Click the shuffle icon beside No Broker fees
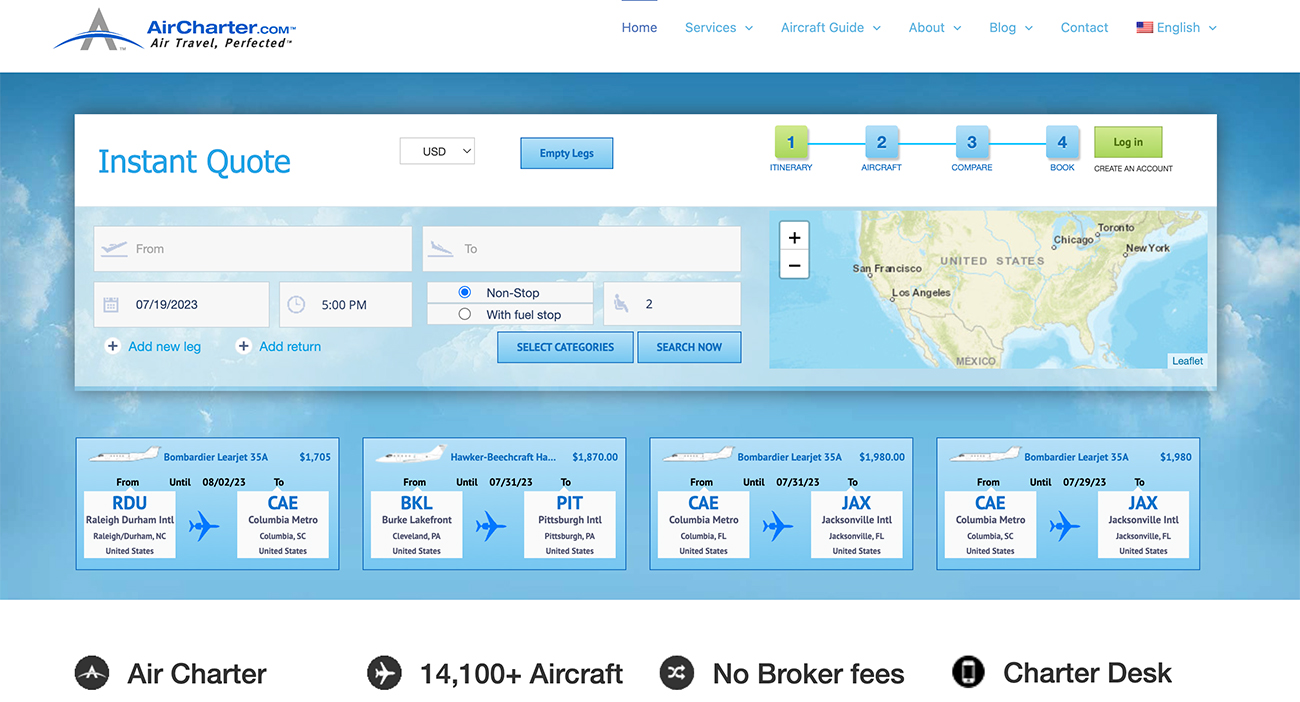 point(677,673)
